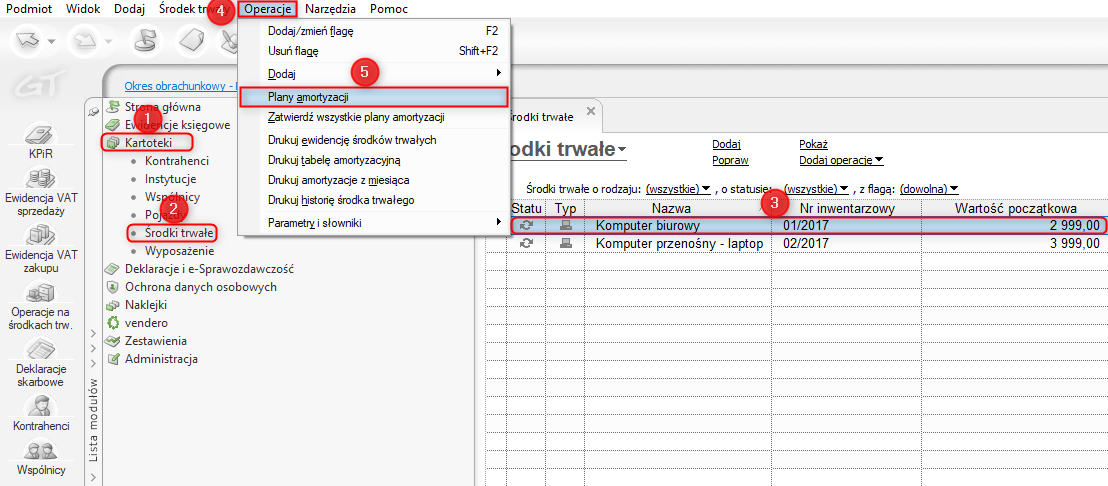Select Plany amortyzacji menu entry
The height and width of the screenshot is (486, 1108).
click(375, 96)
